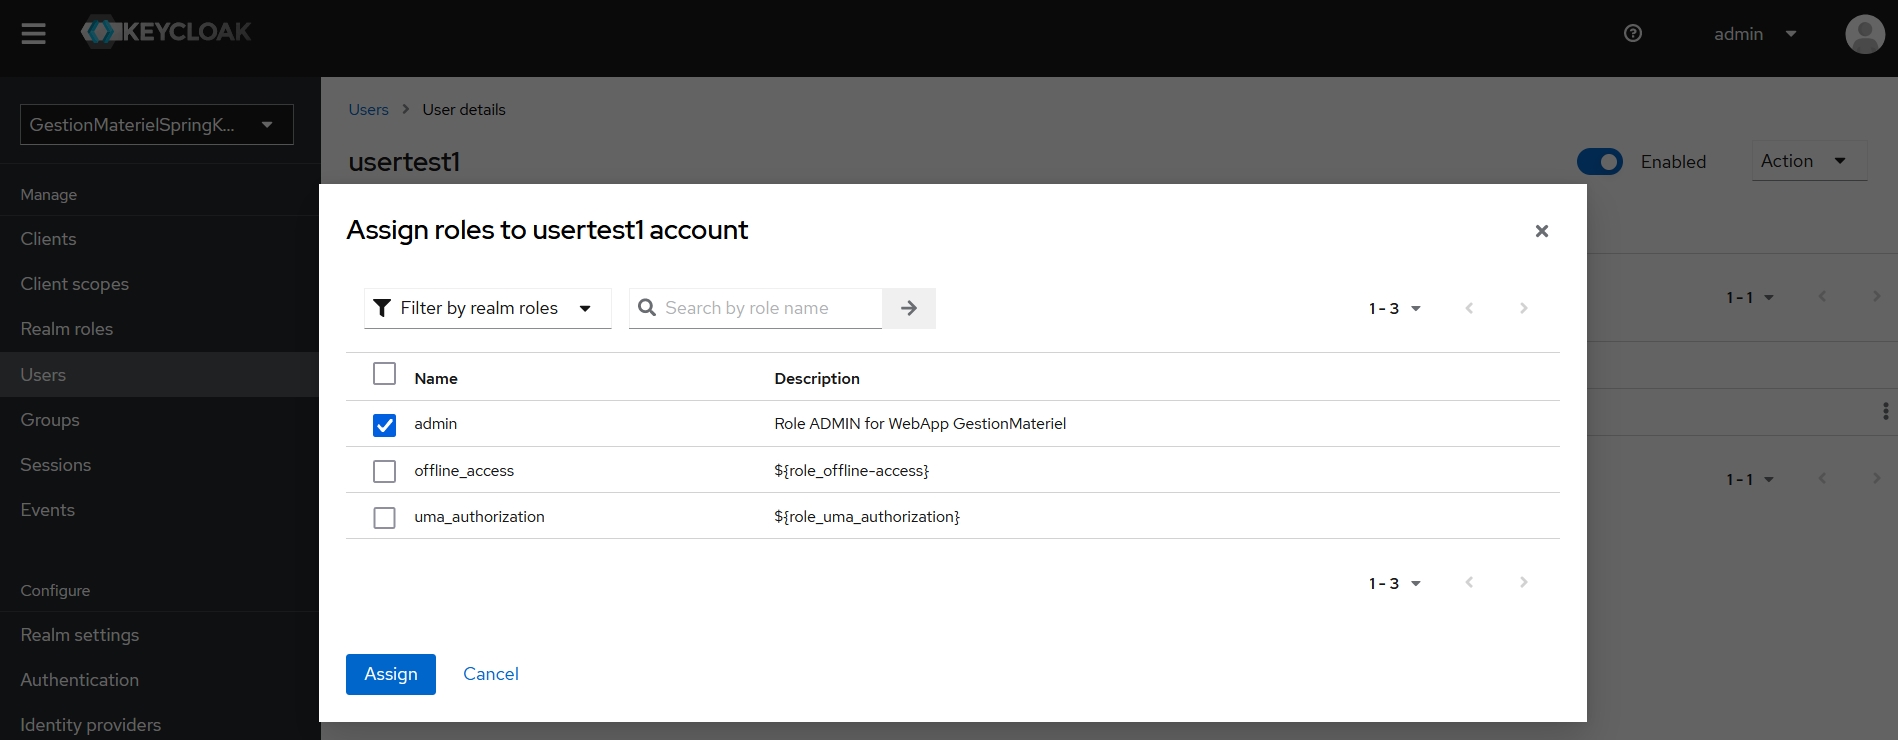Close the Assign roles dialog
This screenshot has width=1898, height=740.
tap(1542, 231)
